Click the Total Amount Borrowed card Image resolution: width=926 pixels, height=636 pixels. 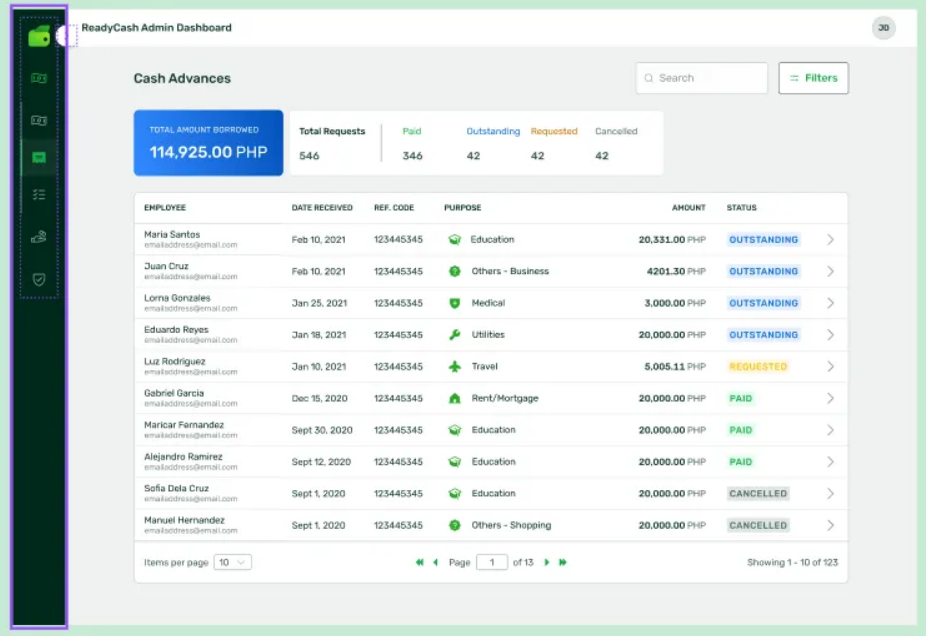tap(208, 143)
